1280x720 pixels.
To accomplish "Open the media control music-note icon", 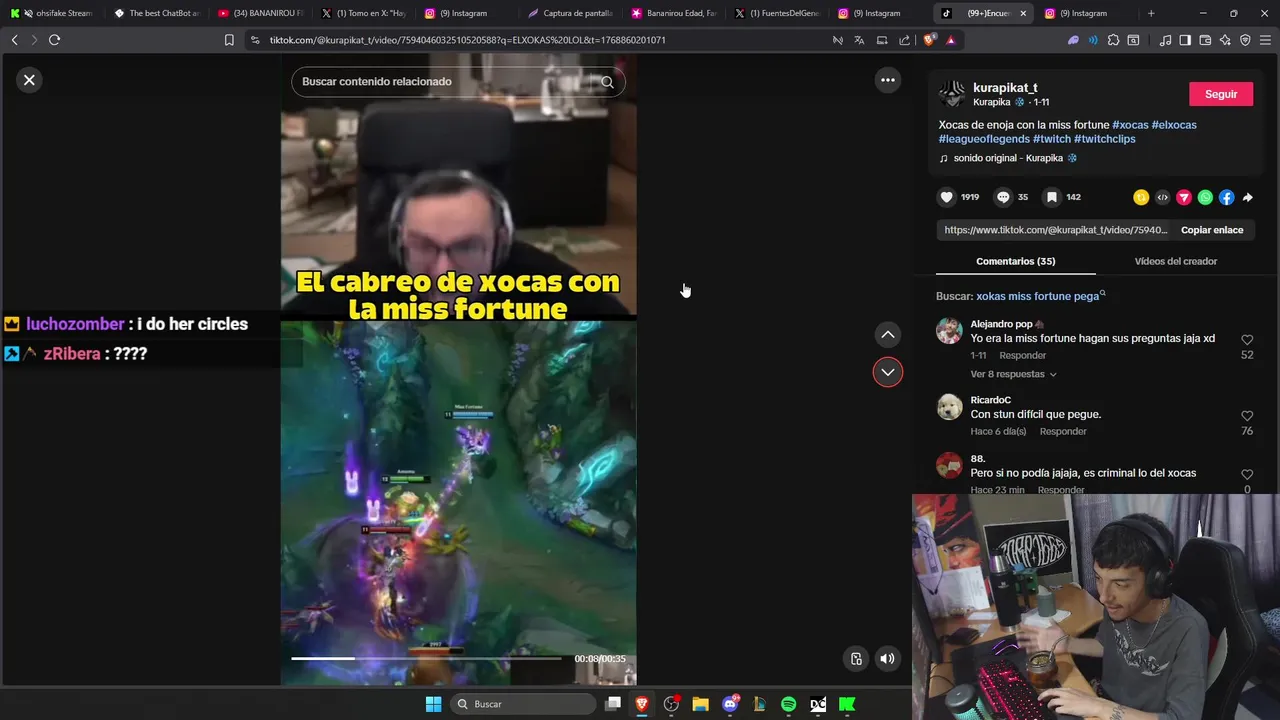I will tap(1165, 40).
